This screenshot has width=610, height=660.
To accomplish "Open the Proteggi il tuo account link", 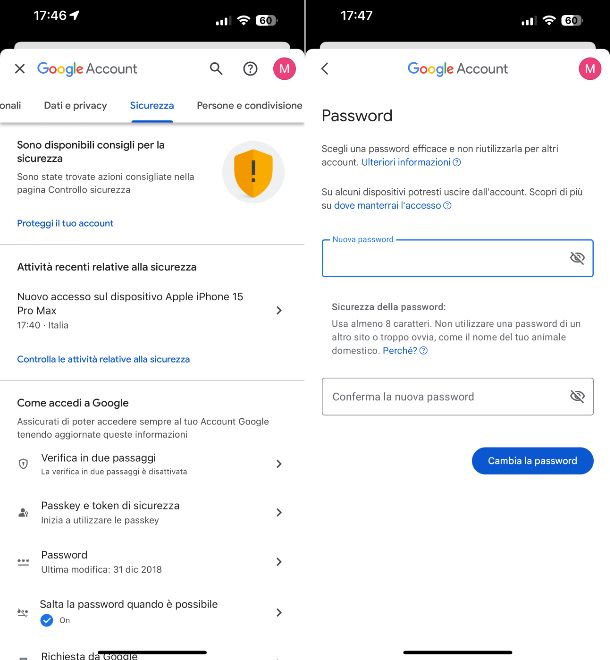I will [x=65, y=223].
